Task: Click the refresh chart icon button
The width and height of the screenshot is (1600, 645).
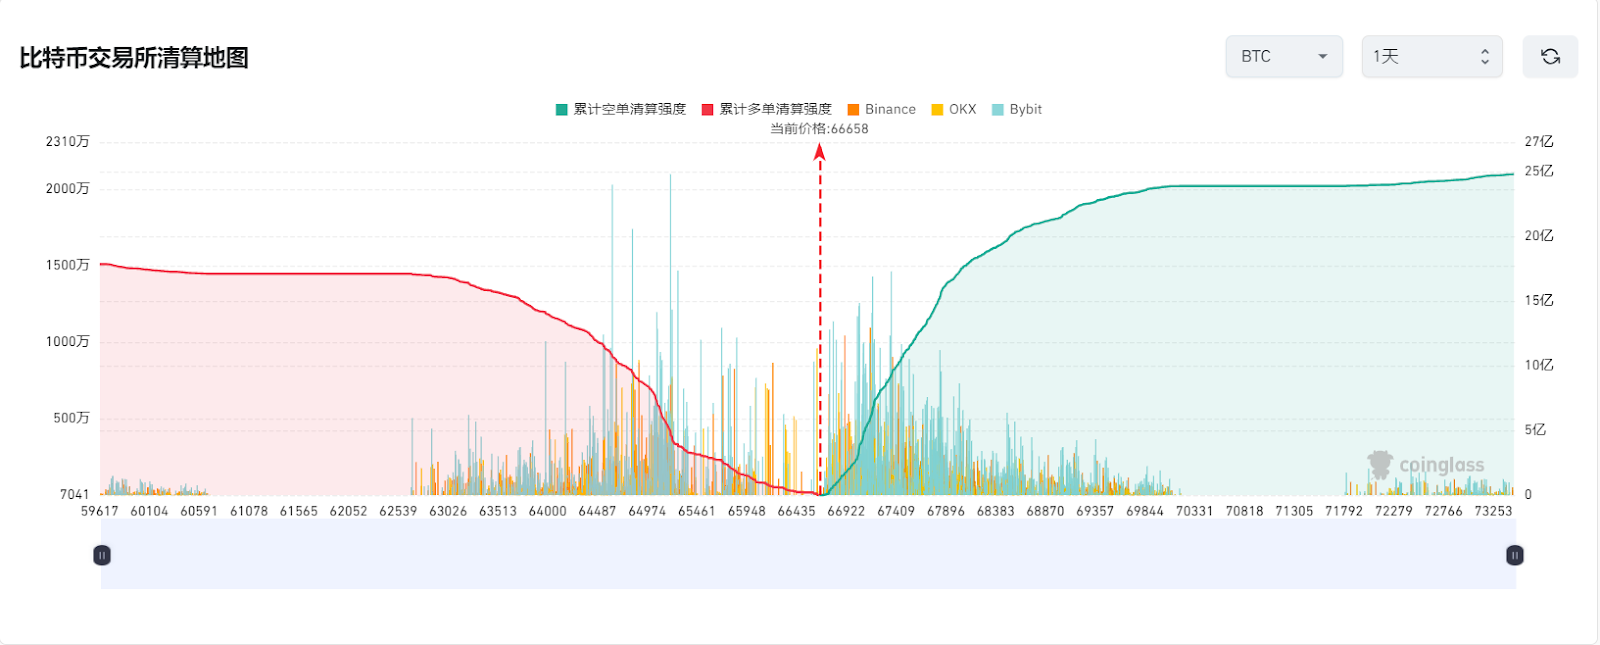Action: [x=1550, y=57]
